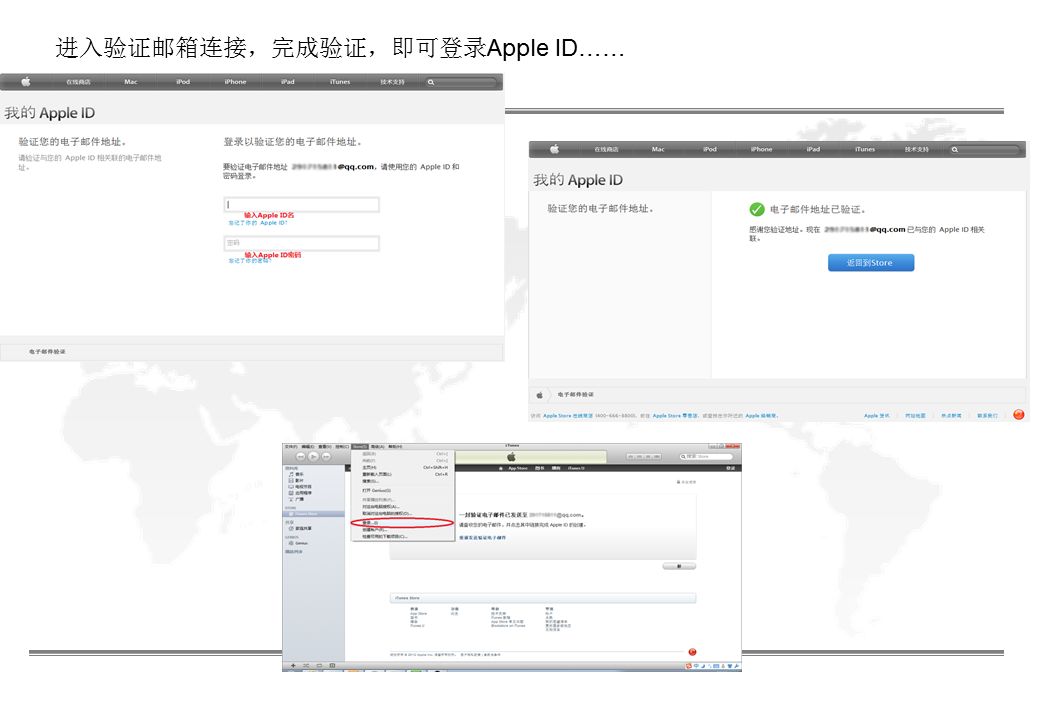1040x720 pixels.
Task: Open iPod tab in right verified page
Action: (x=710, y=149)
